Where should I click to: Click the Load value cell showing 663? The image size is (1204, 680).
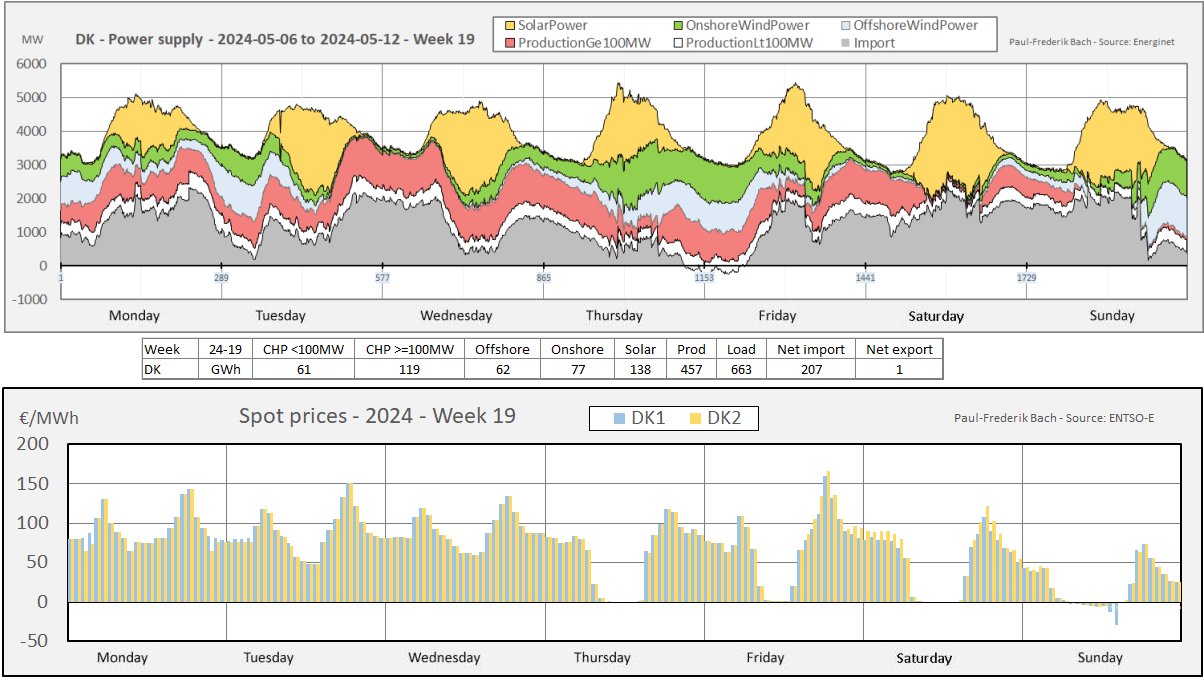coord(740,368)
